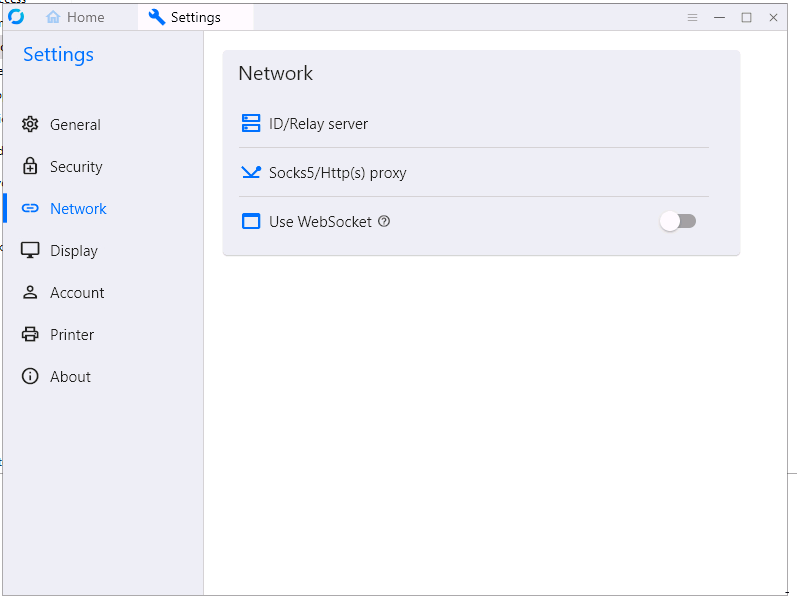Minimize the RustDesk window
The height and width of the screenshot is (602, 797).
pos(719,17)
